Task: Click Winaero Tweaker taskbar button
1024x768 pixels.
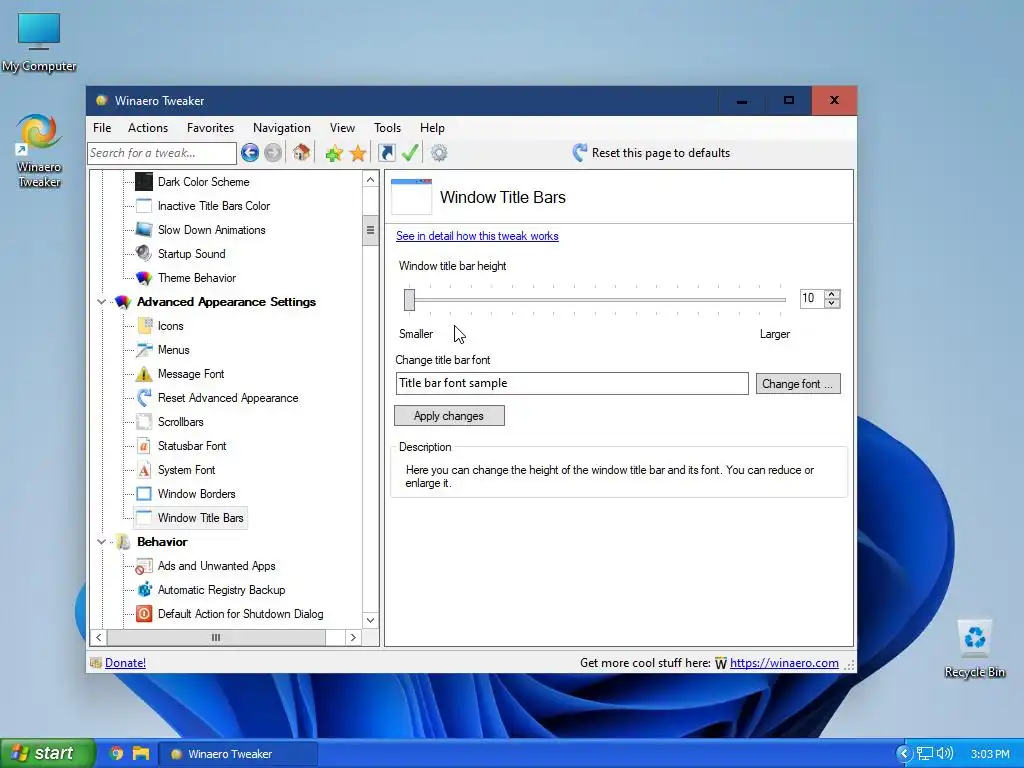Action: [238, 754]
